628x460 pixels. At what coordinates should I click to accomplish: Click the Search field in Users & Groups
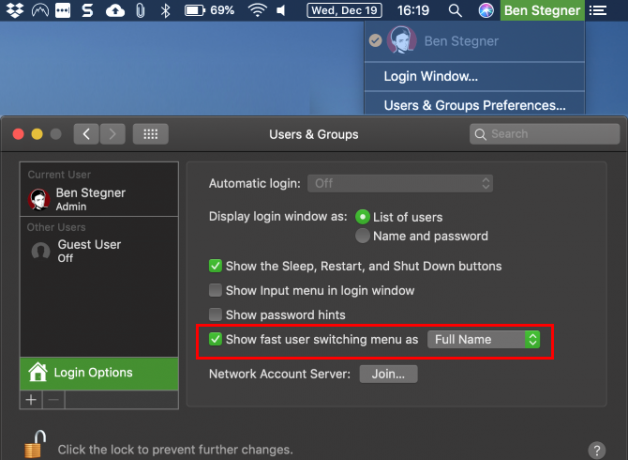(545, 134)
